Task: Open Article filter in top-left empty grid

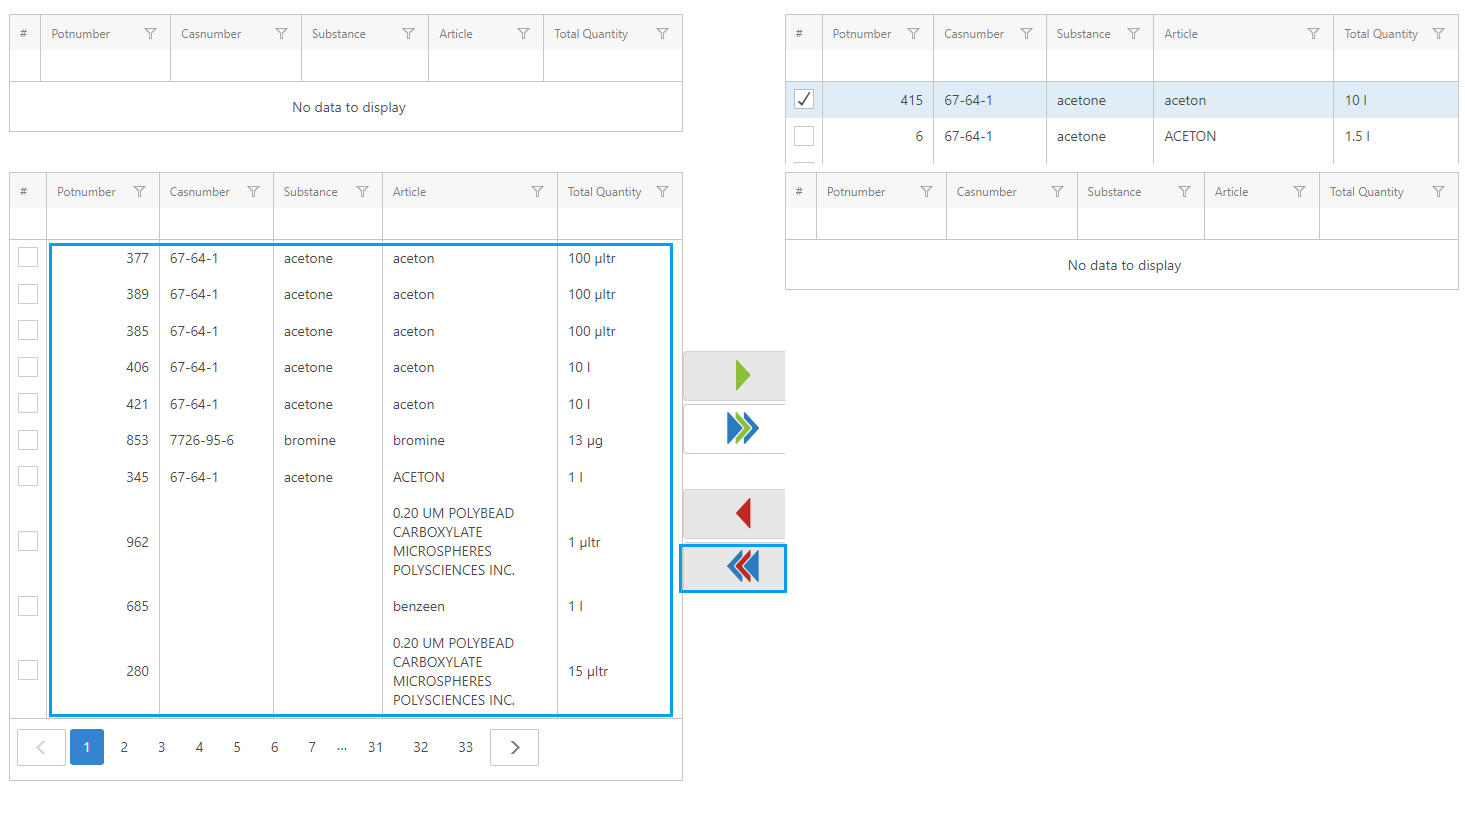Action: (523, 34)
